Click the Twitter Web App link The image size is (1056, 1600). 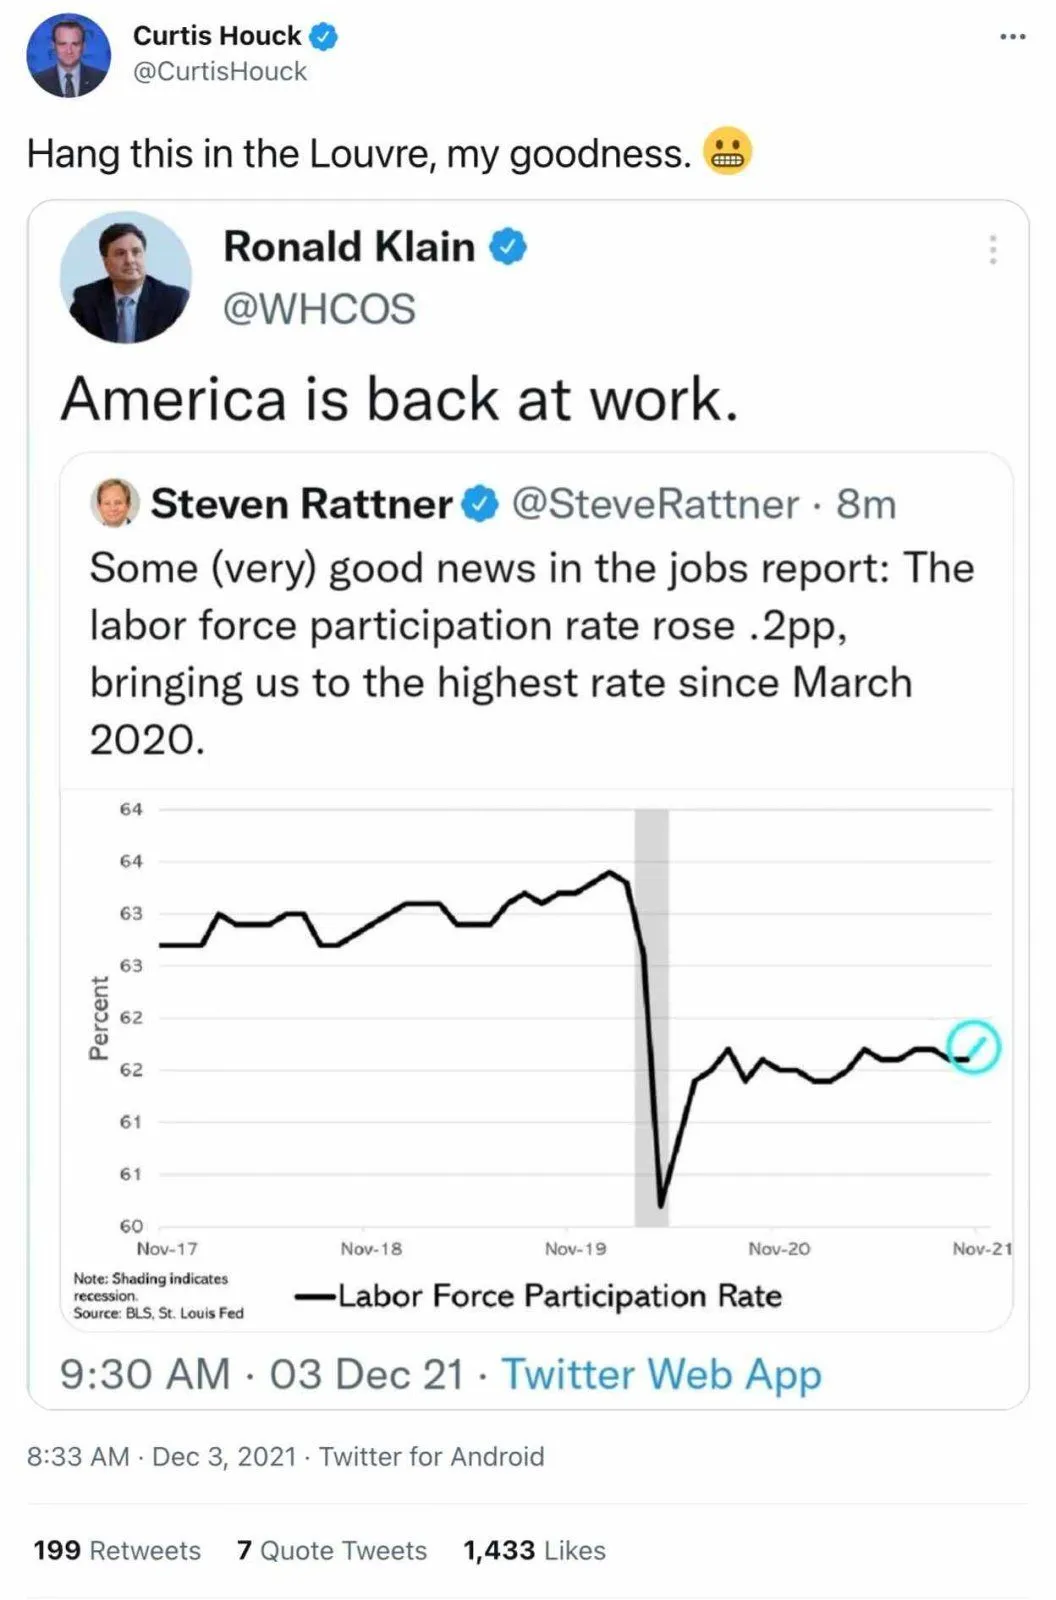(660, 1374)
